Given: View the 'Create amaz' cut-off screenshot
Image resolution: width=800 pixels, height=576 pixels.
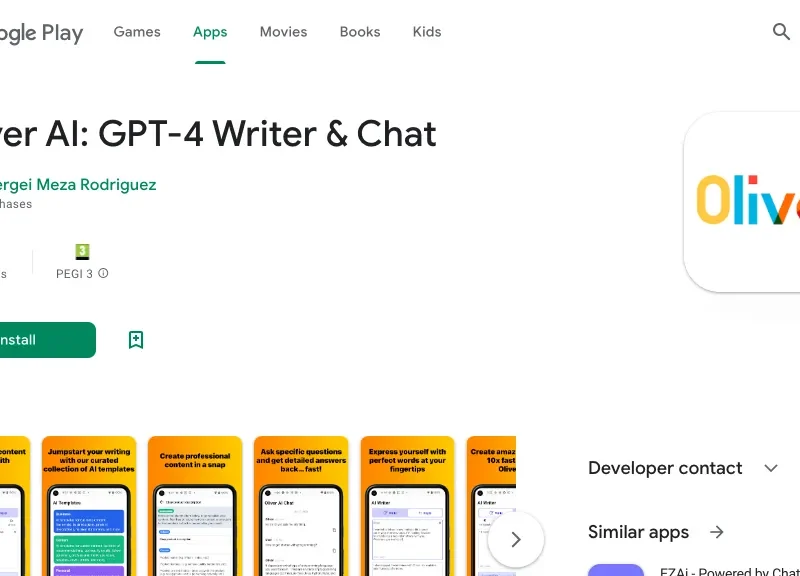Looking at the screenshot, I should [491, 506].
